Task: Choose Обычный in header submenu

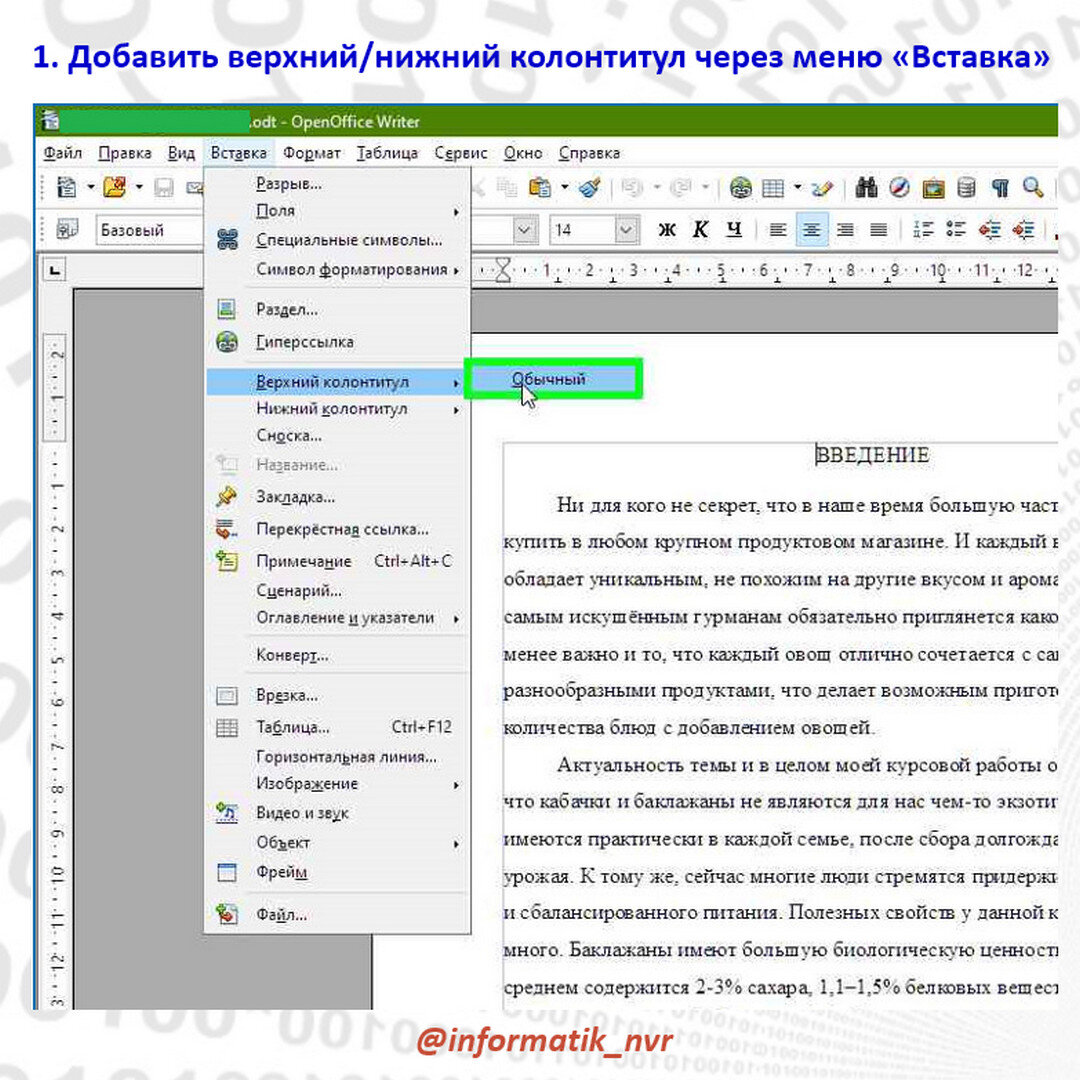Action: 554,379
